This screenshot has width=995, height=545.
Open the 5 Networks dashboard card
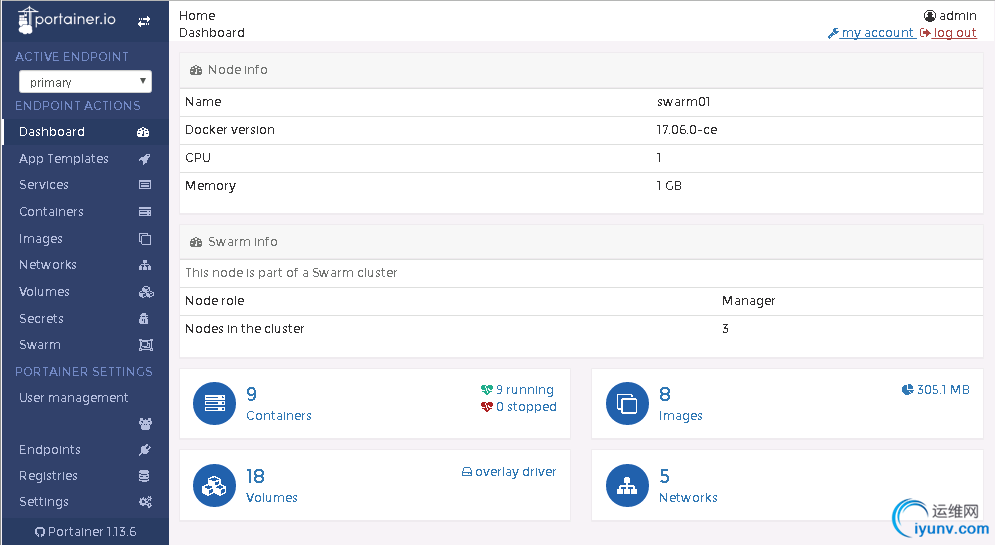[x=787, y=485]
